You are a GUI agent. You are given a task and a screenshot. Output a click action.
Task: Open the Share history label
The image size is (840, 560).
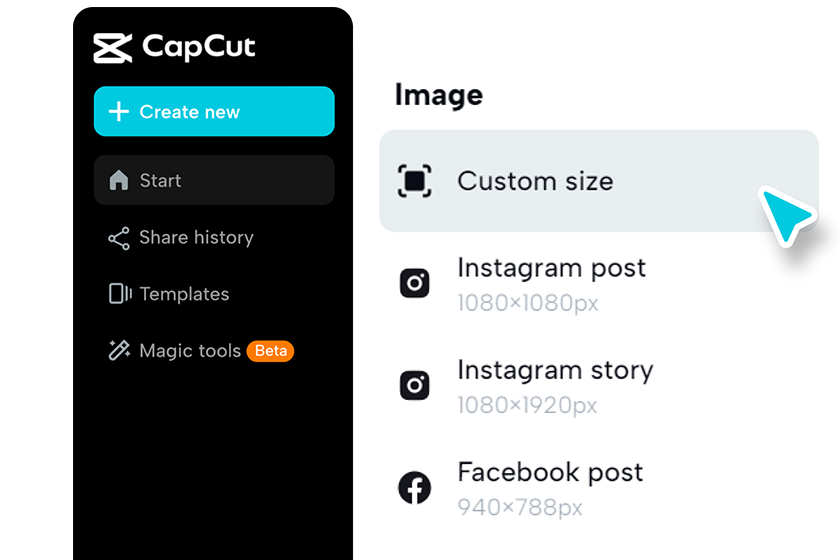coord(196,238)
